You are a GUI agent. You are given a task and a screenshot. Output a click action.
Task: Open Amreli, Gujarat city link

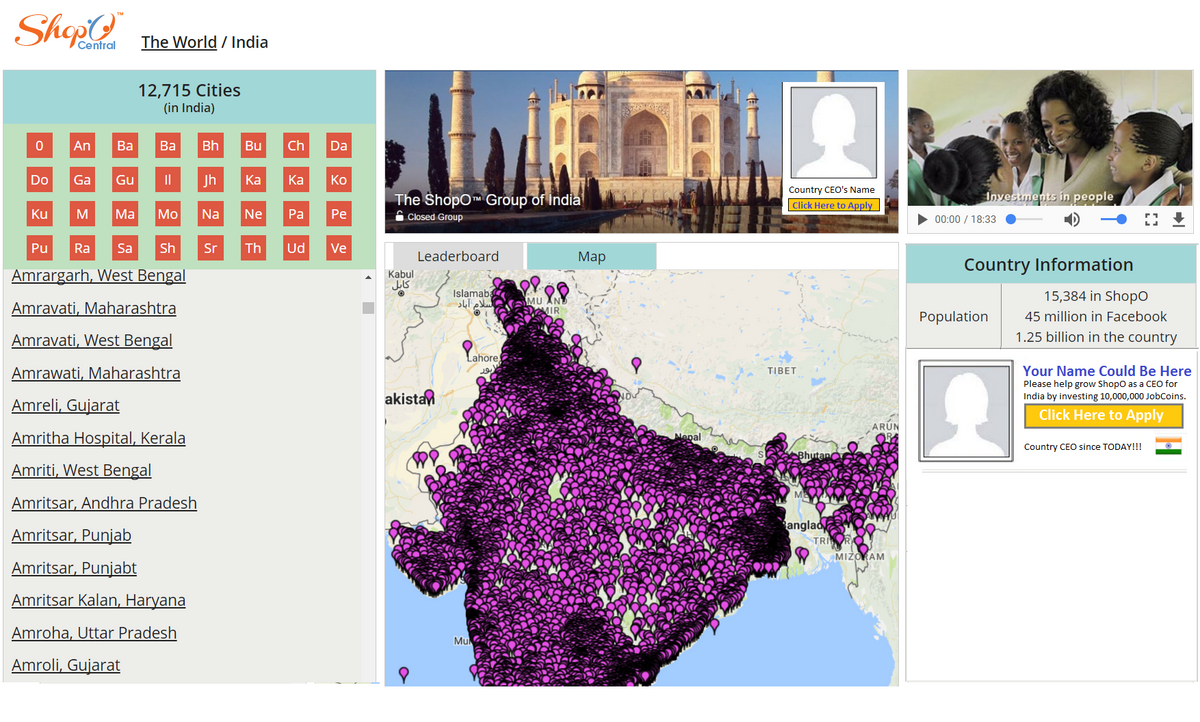click(66, 406)
